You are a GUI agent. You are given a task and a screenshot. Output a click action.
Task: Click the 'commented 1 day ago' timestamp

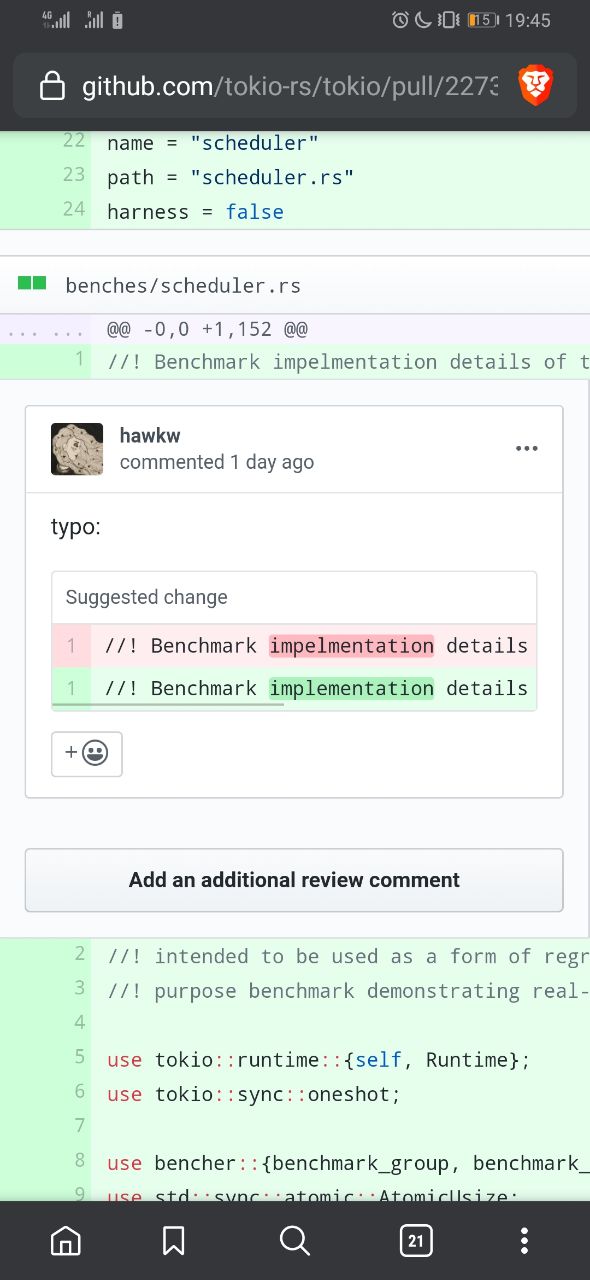(x=217, y=462)
